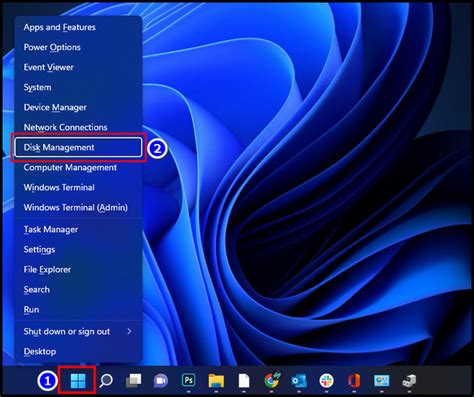This screenshot has width=474, height=397.
Task: Click the blank document icon on taskbar
Action: 244,380
